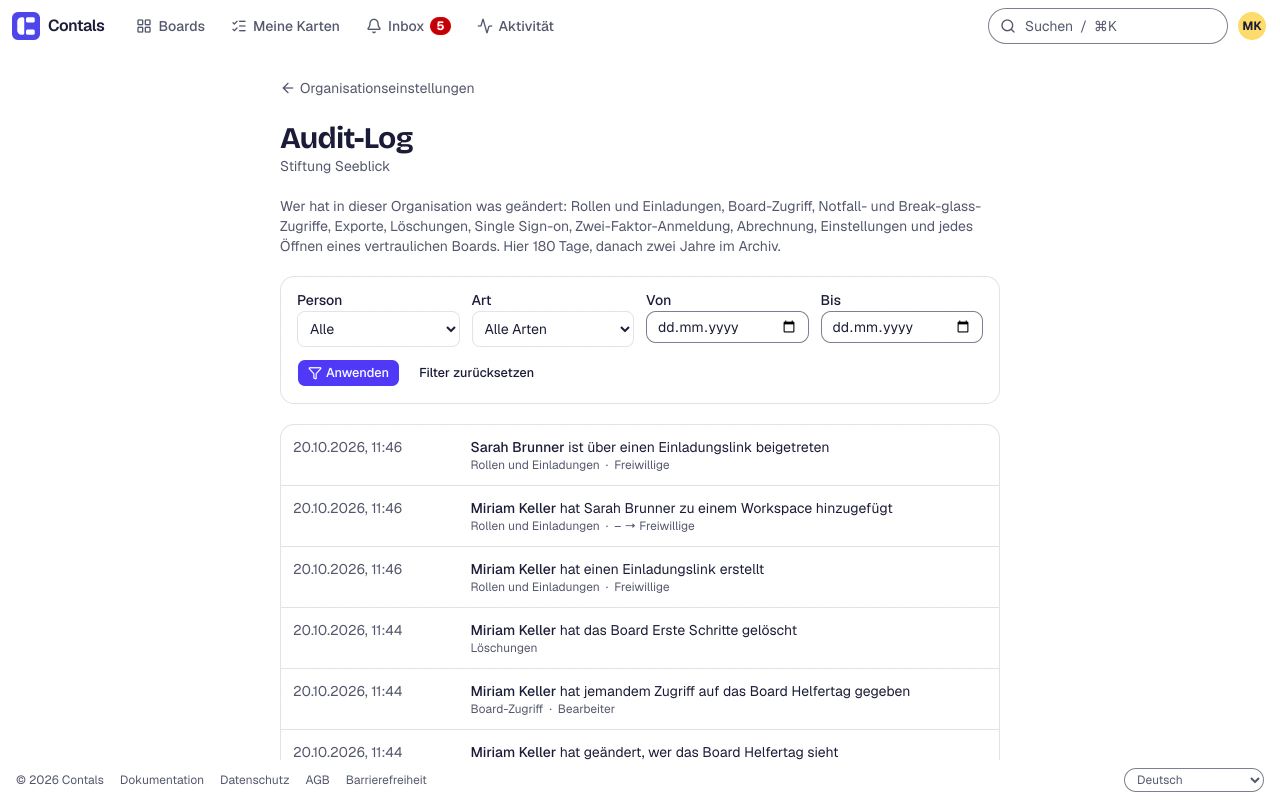Click the search magnifier icon

(1008, 26)
